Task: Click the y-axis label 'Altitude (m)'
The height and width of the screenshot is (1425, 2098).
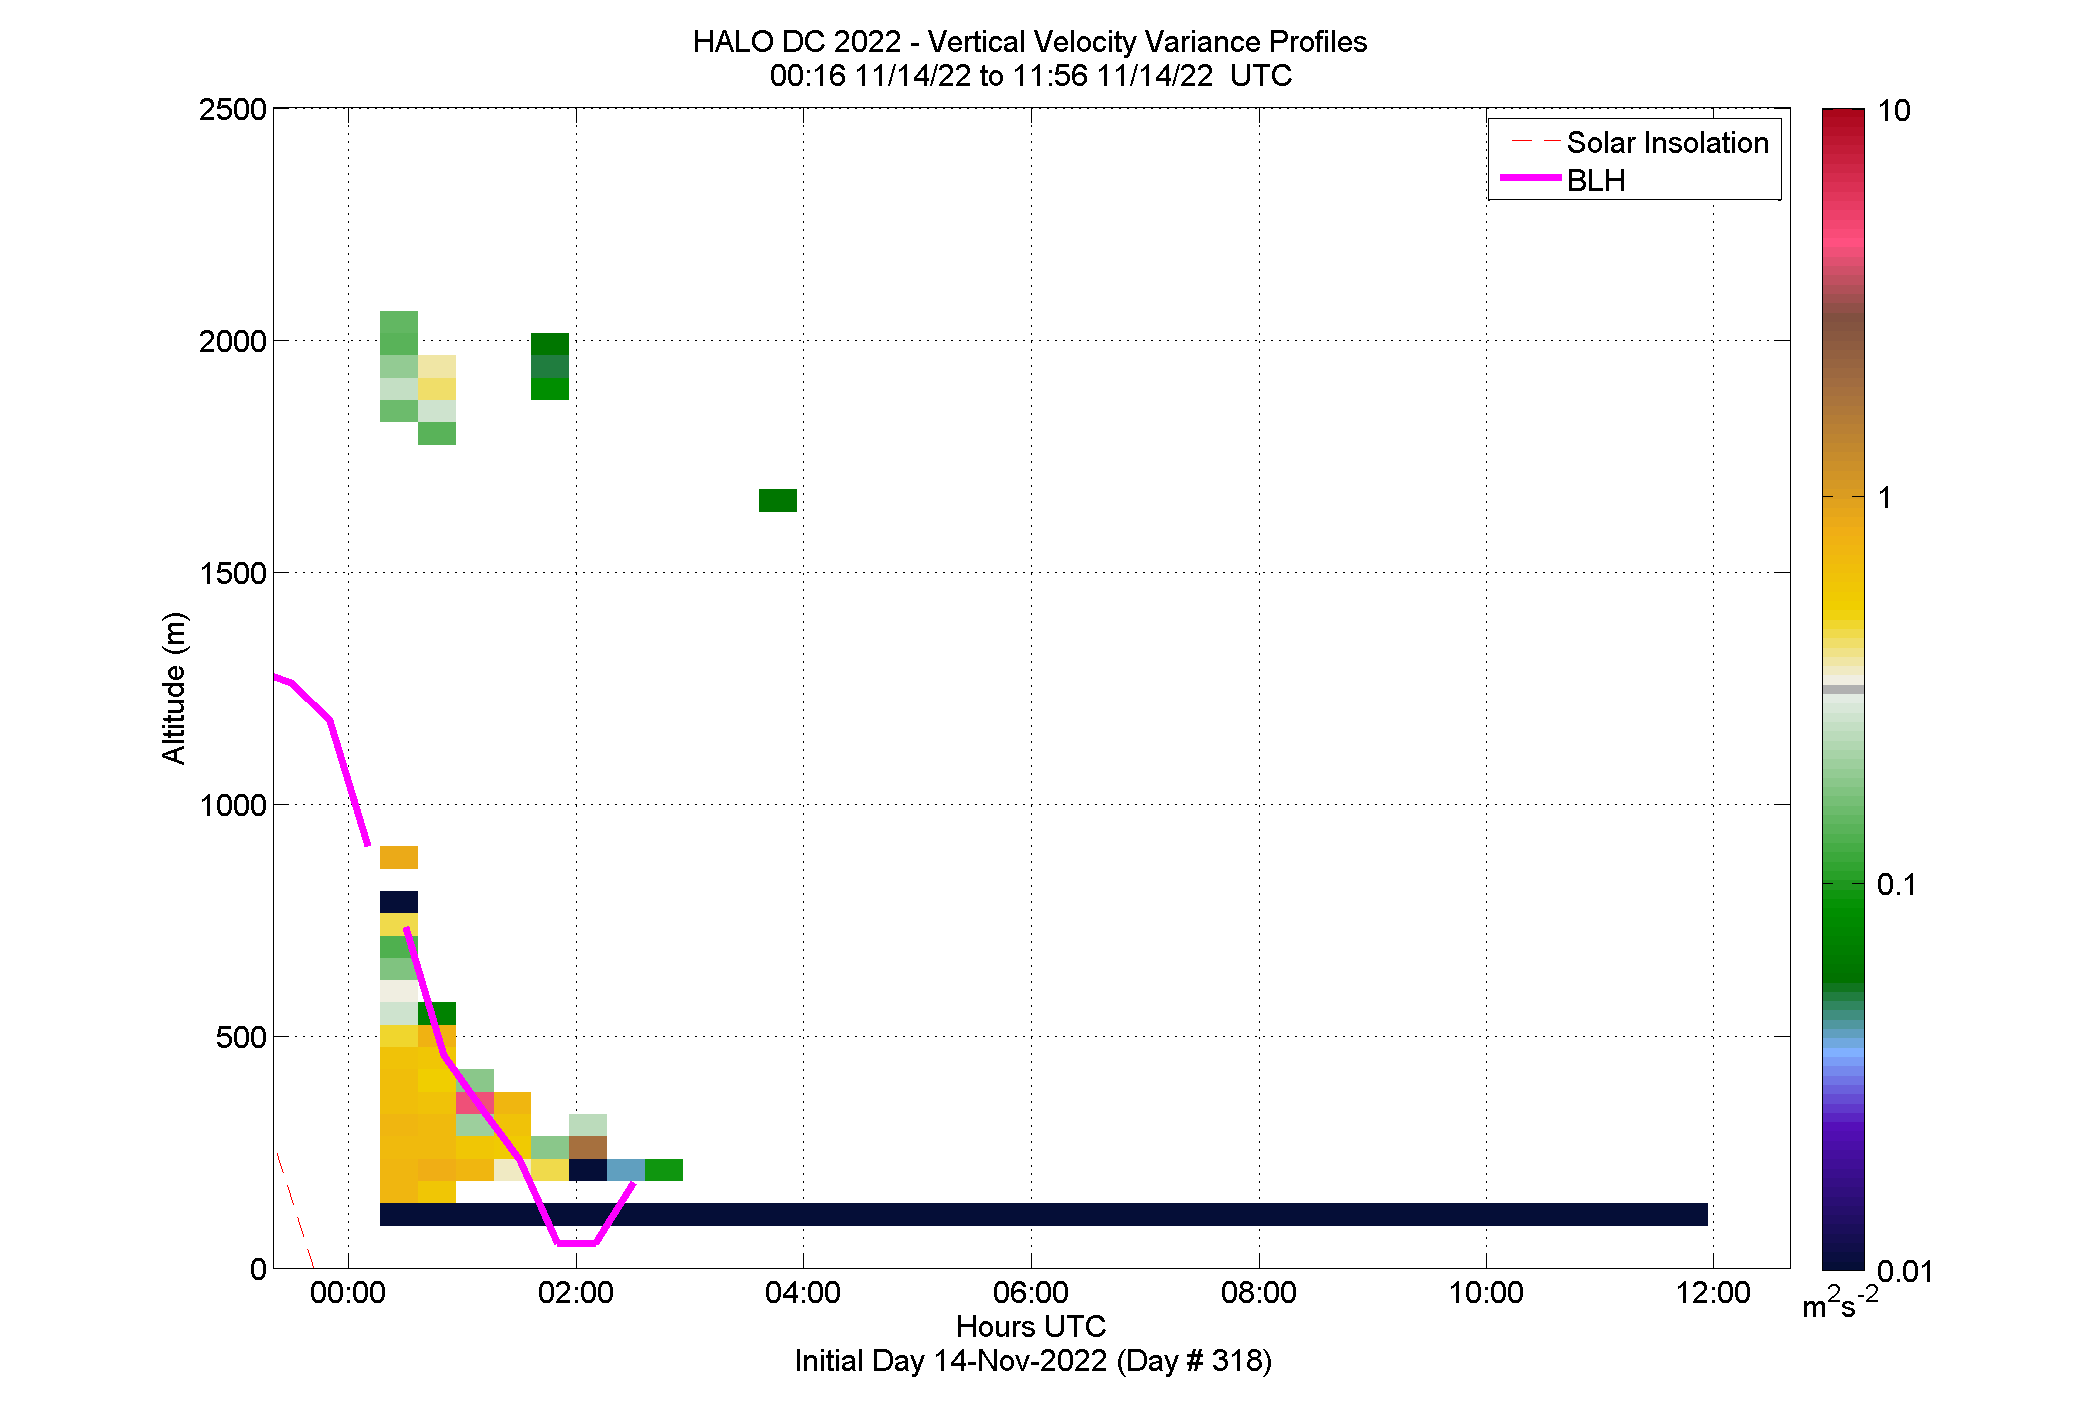Action: [x=174, y=688]
